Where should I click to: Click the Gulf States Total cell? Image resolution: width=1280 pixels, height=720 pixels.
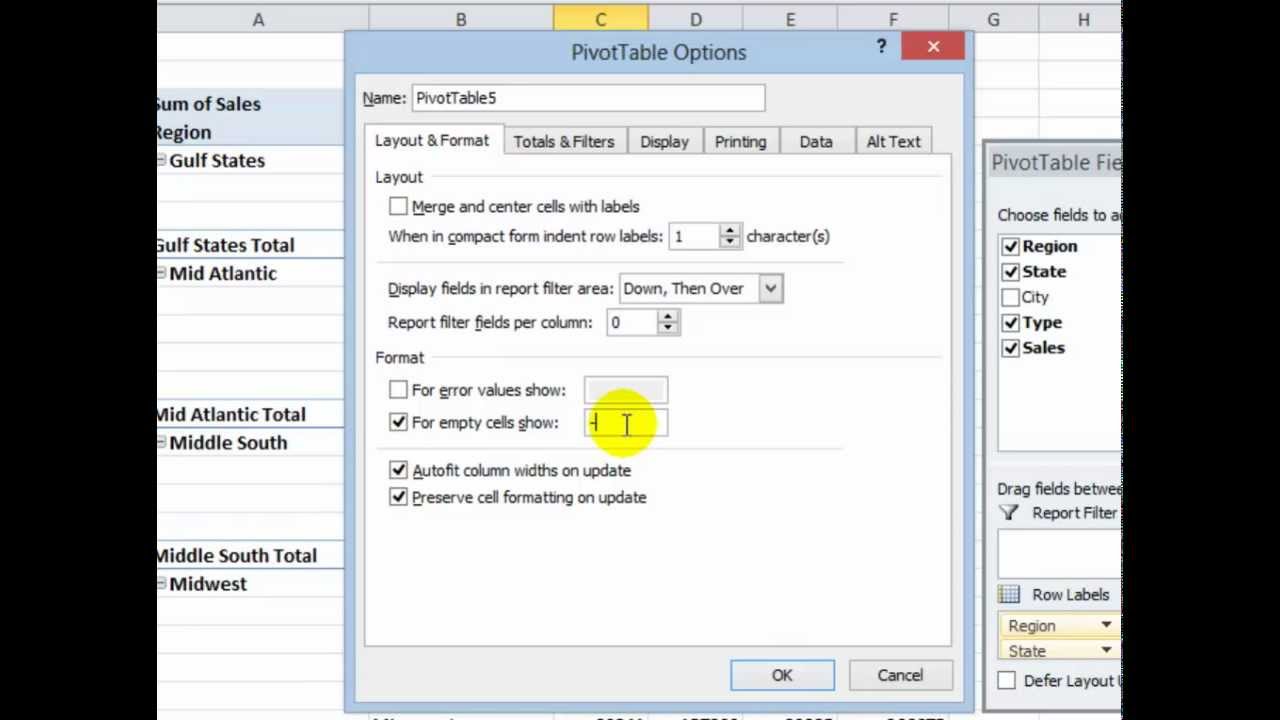click(250, 245)
